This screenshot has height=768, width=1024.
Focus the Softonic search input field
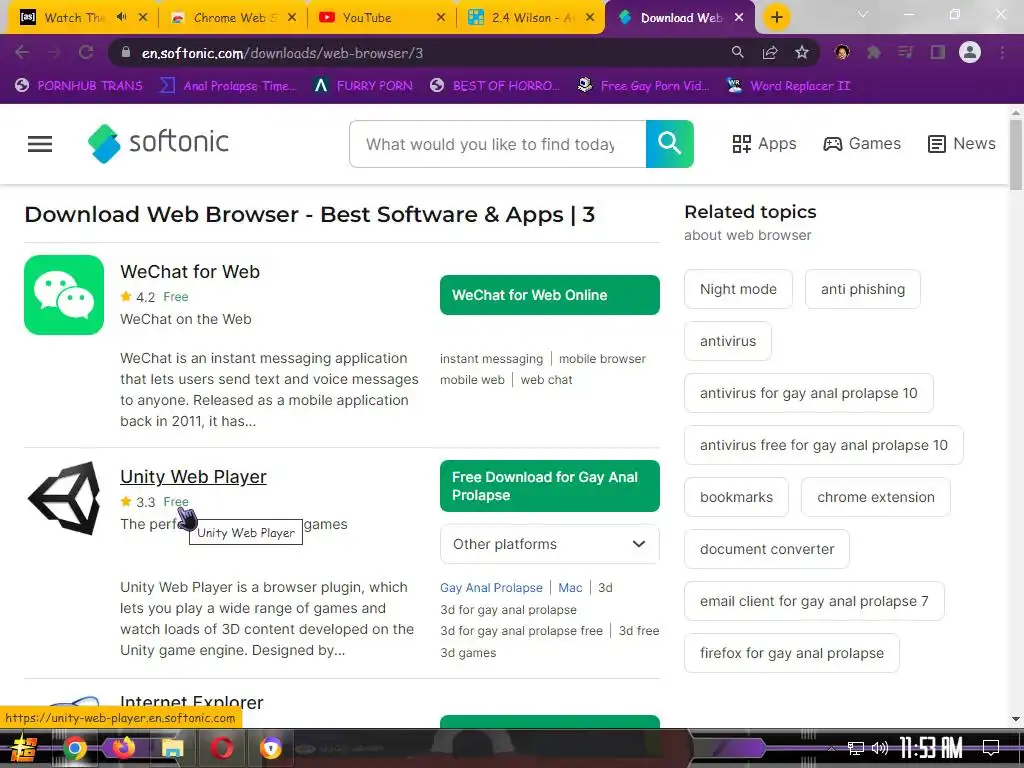point(498,144)
